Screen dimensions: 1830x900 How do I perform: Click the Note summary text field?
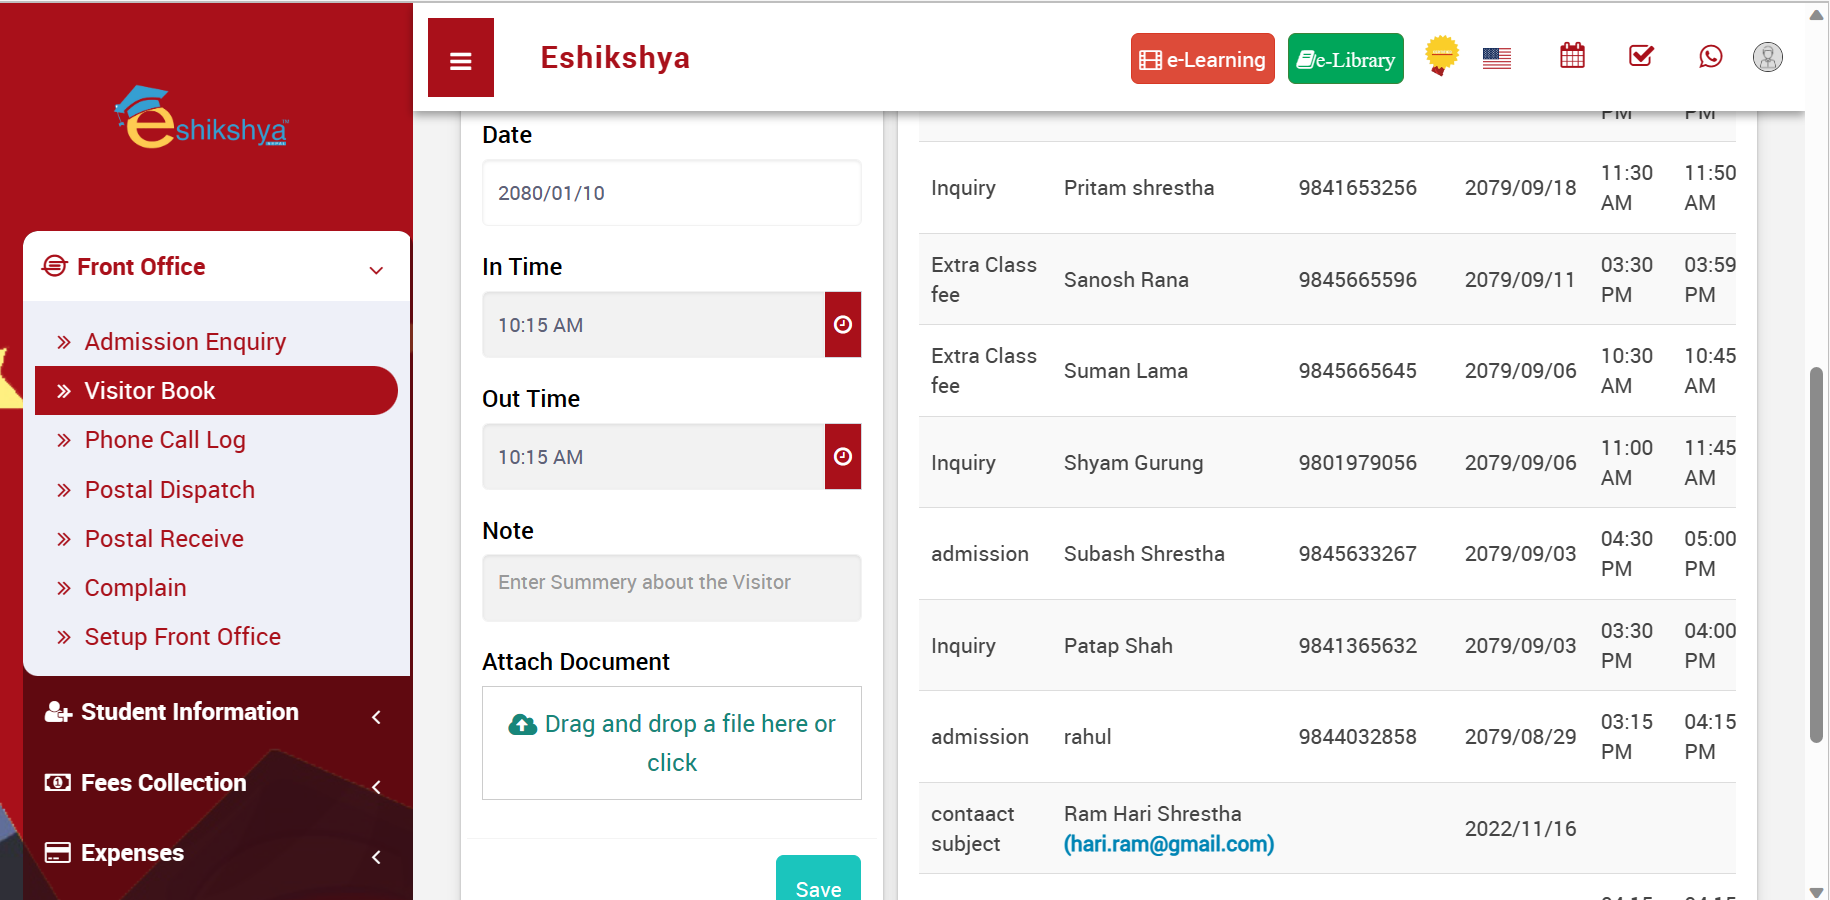pyautogui.click(x=671, y=588)
